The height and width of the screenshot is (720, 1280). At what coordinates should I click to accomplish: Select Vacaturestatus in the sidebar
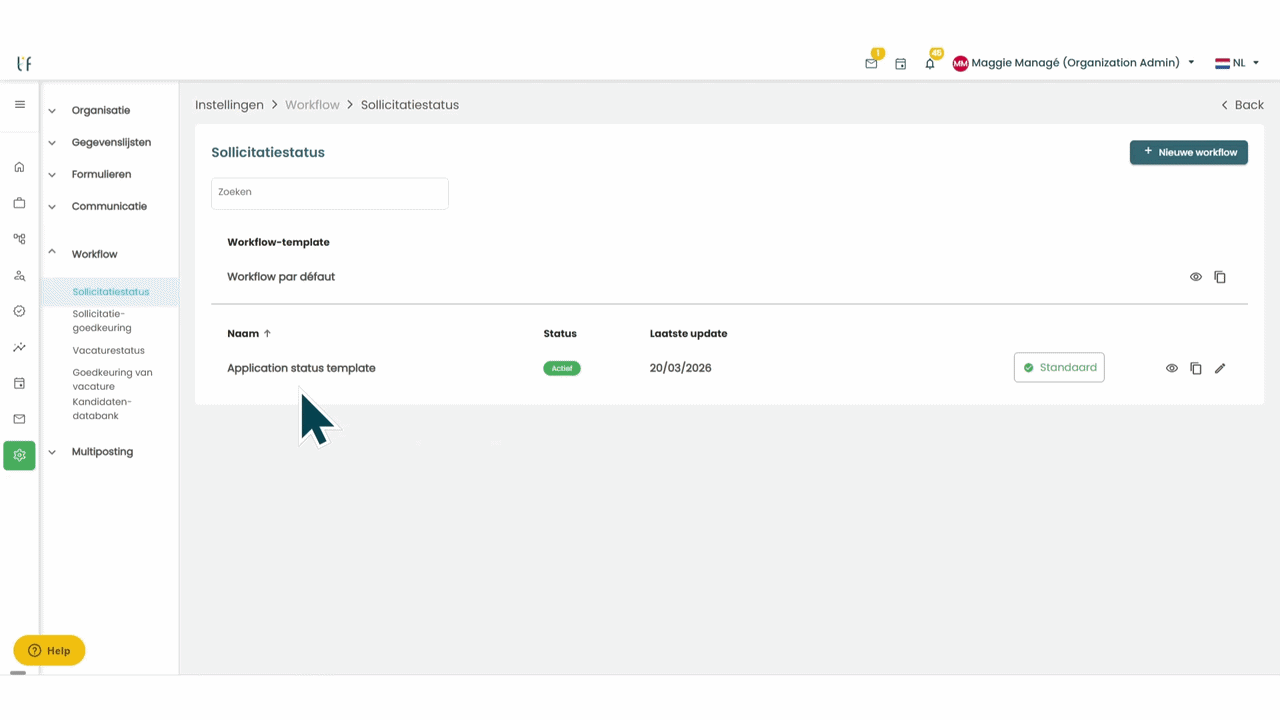click(x=108, y=351)
